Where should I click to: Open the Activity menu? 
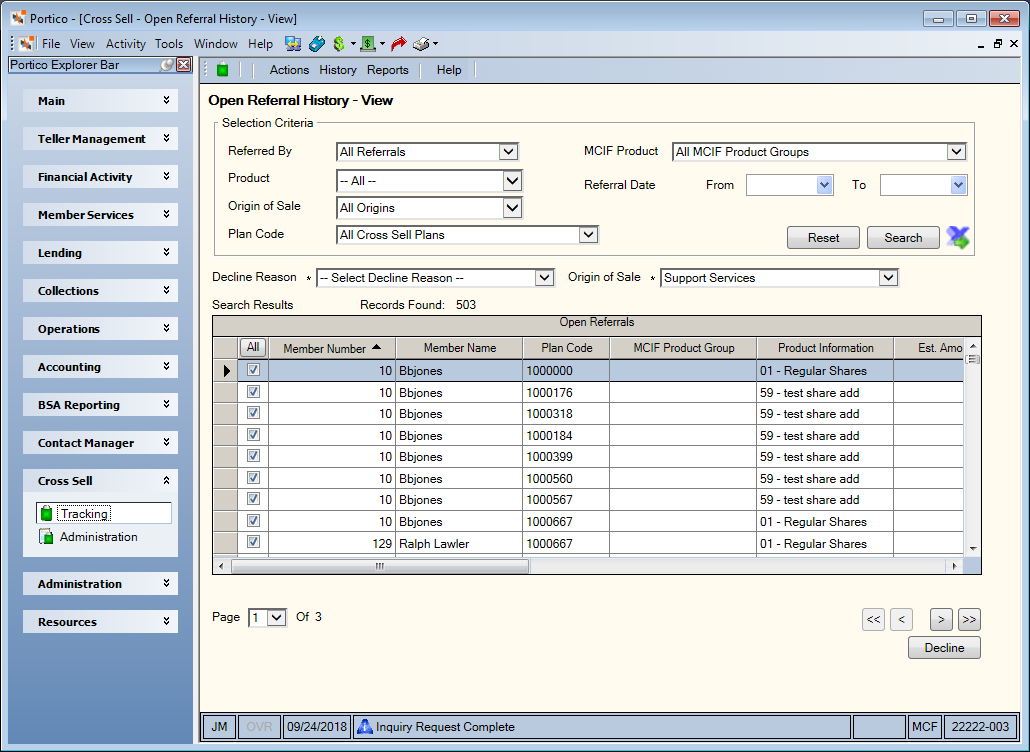coord(125,44)
